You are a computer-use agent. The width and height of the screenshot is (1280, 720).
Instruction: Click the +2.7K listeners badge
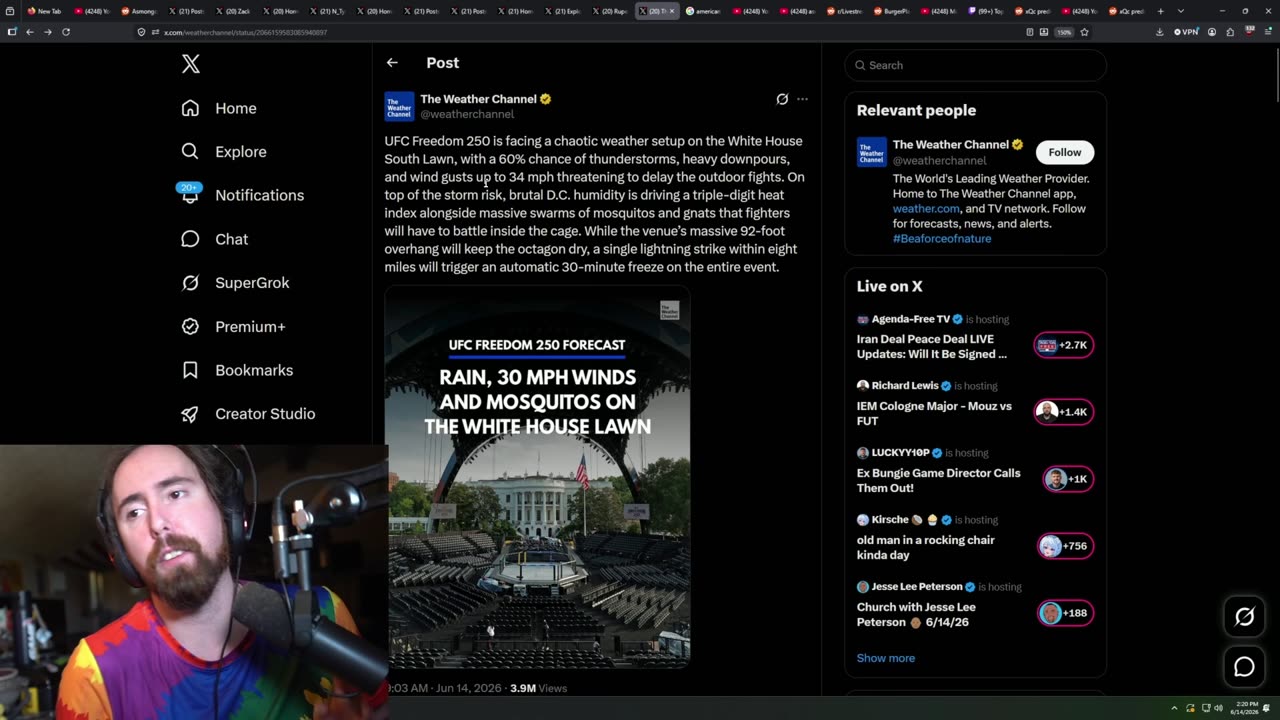point(1063,345)
